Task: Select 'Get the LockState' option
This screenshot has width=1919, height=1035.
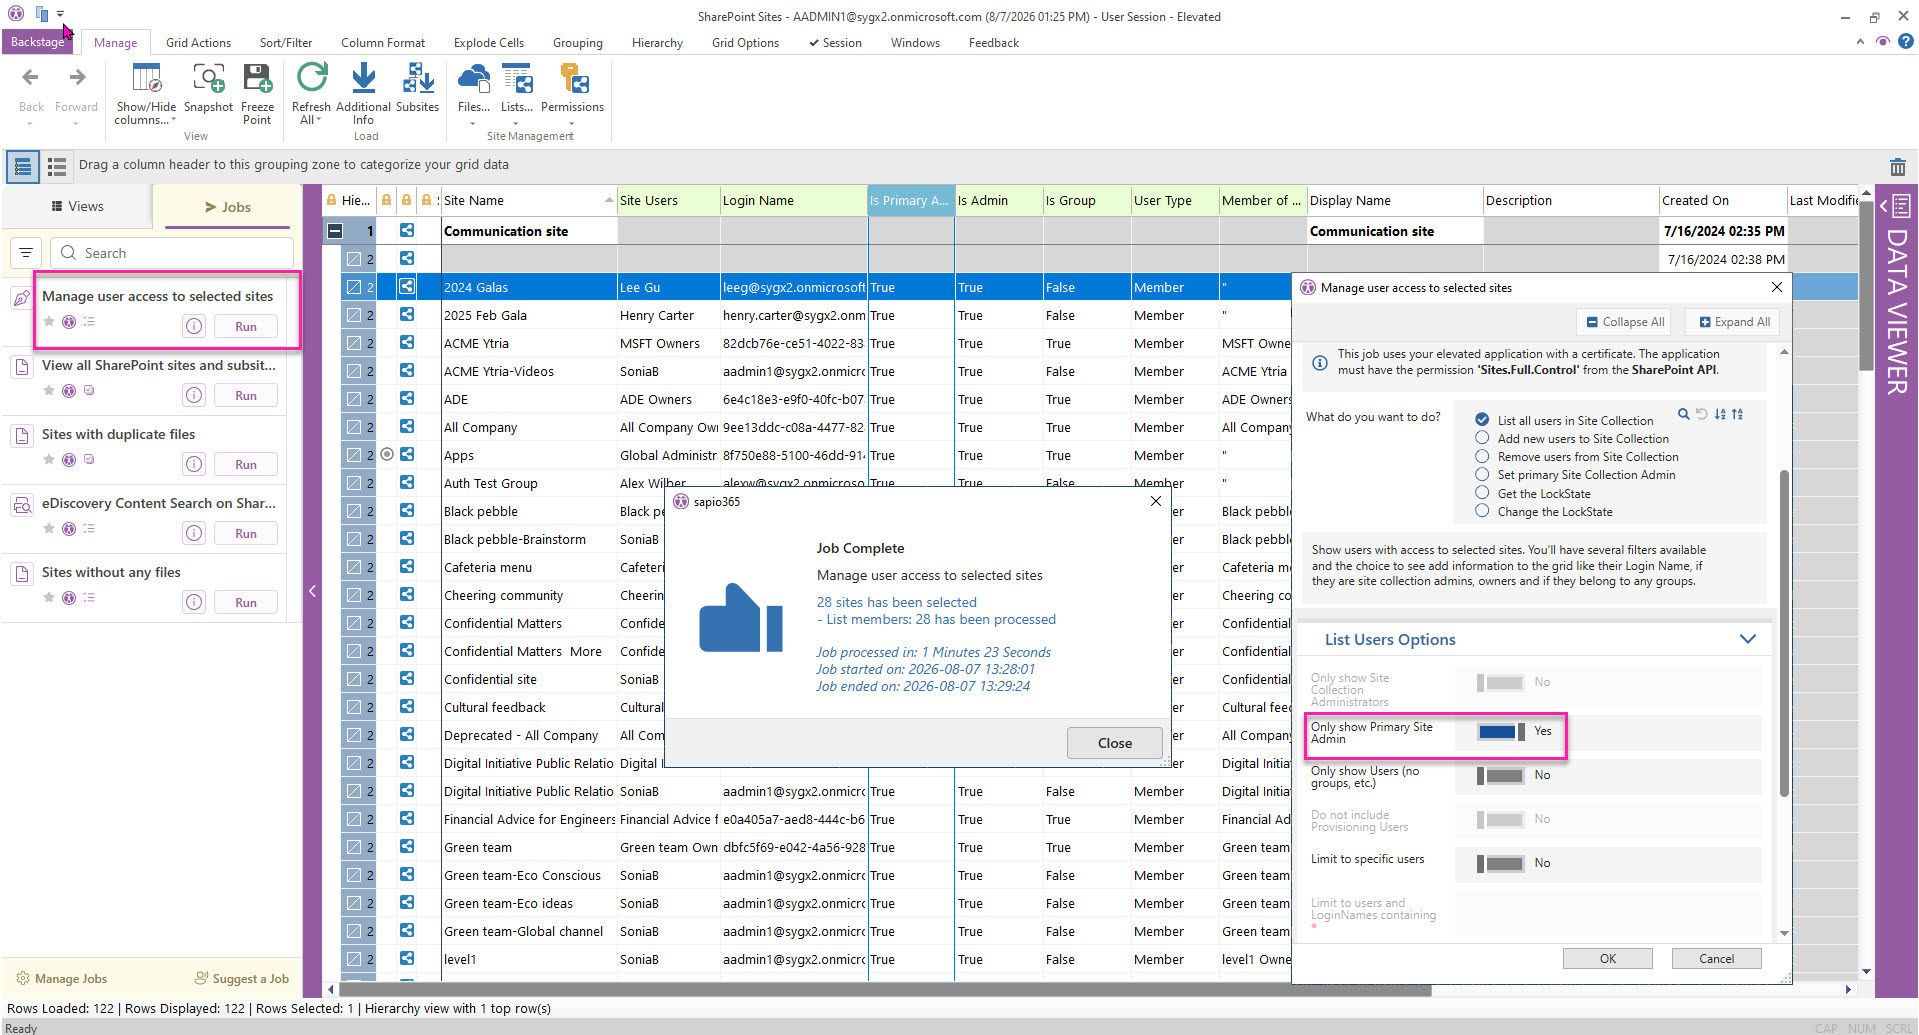Action: (1482, 492)
